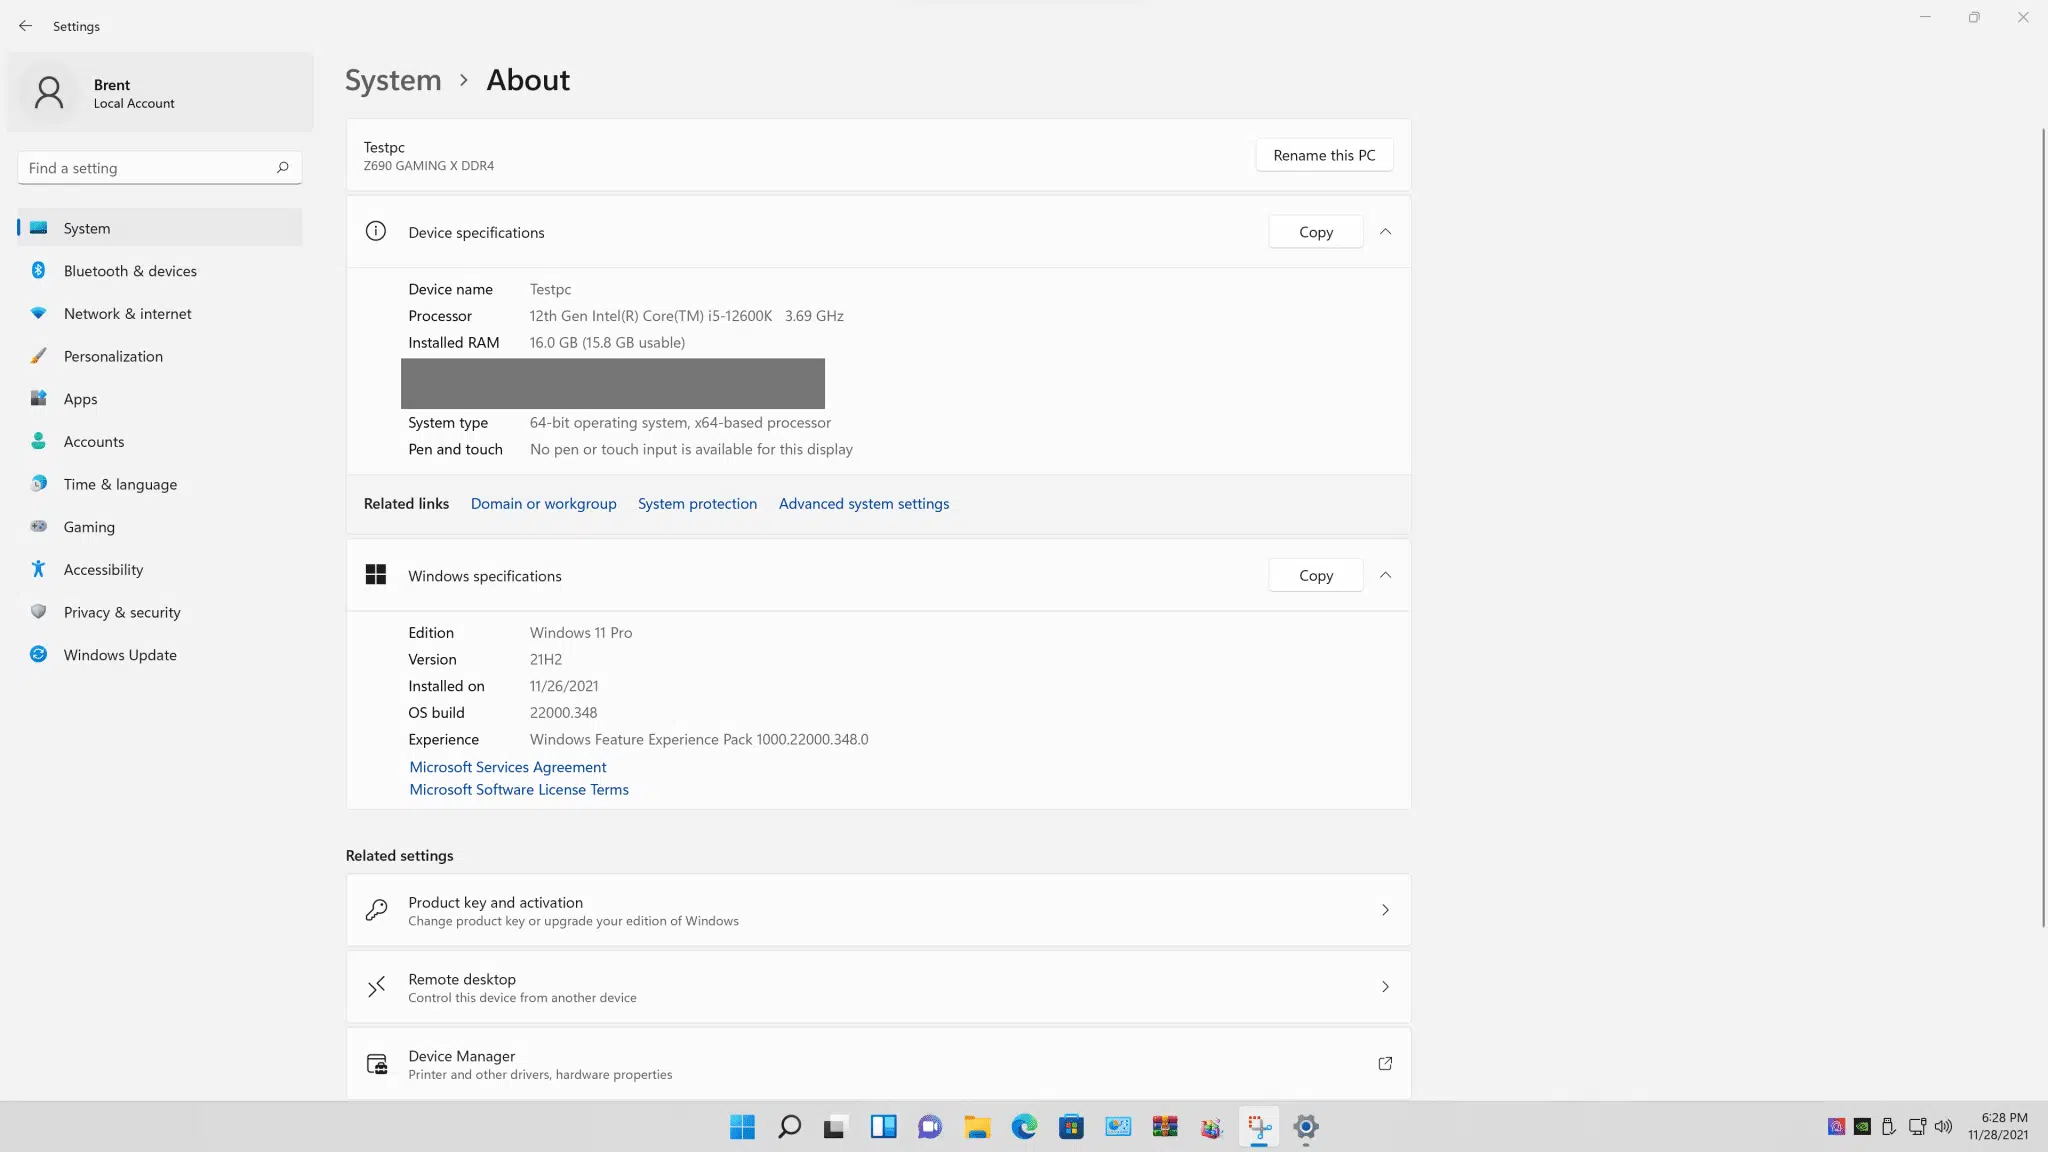Select System in the sidebar

click(160, 228)
